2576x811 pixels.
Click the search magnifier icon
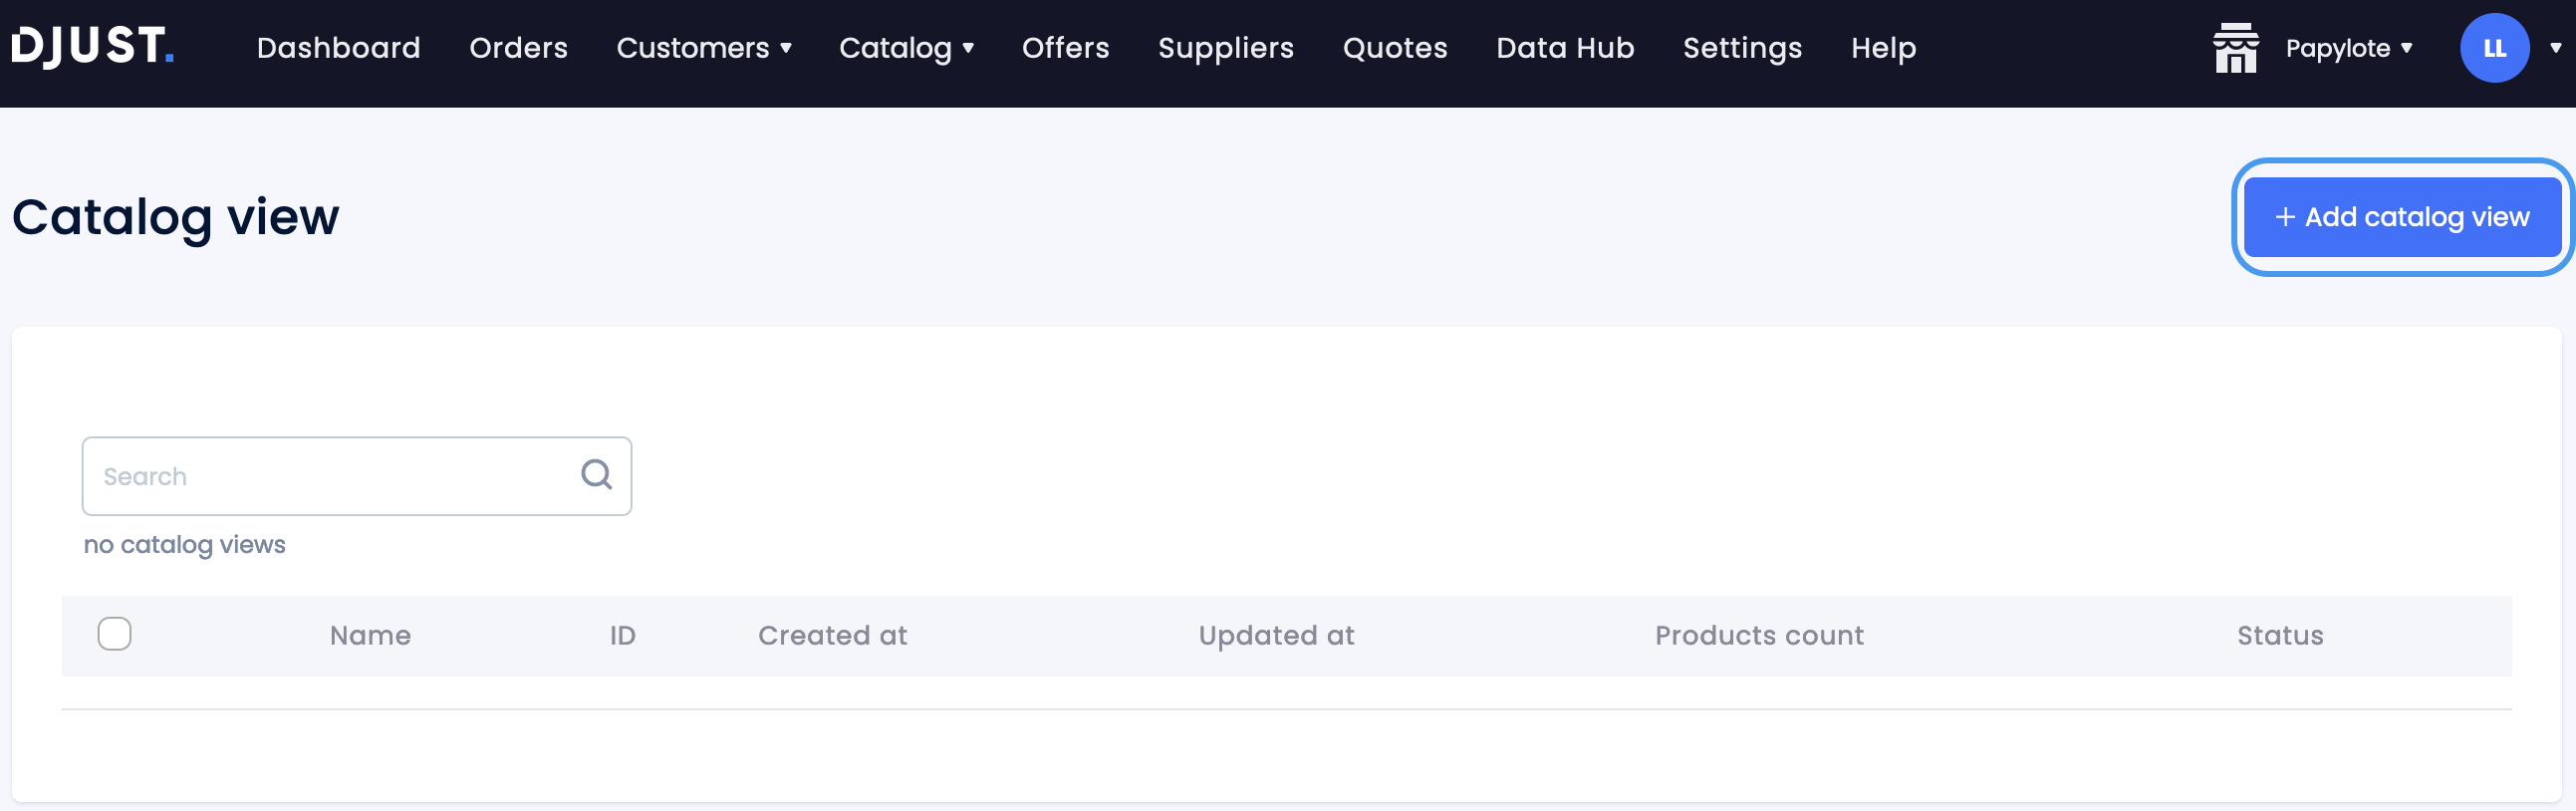pos(597,474)
